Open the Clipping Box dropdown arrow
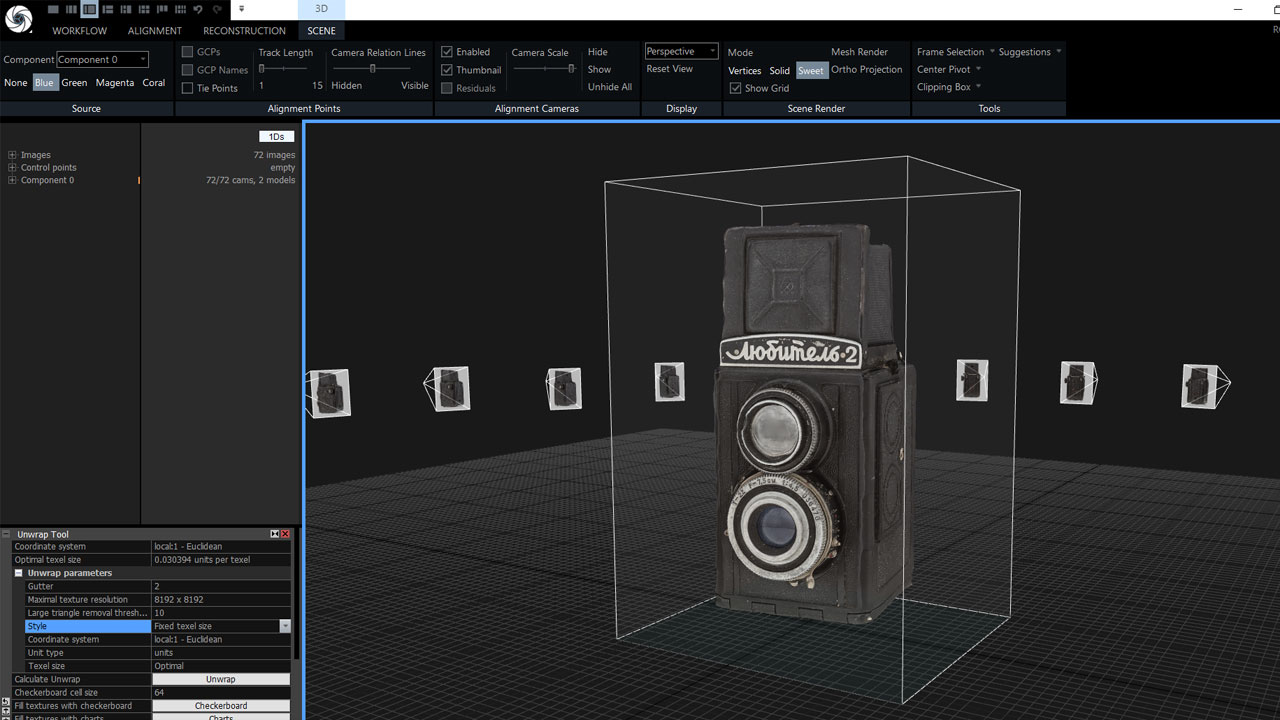 (979, 87)
